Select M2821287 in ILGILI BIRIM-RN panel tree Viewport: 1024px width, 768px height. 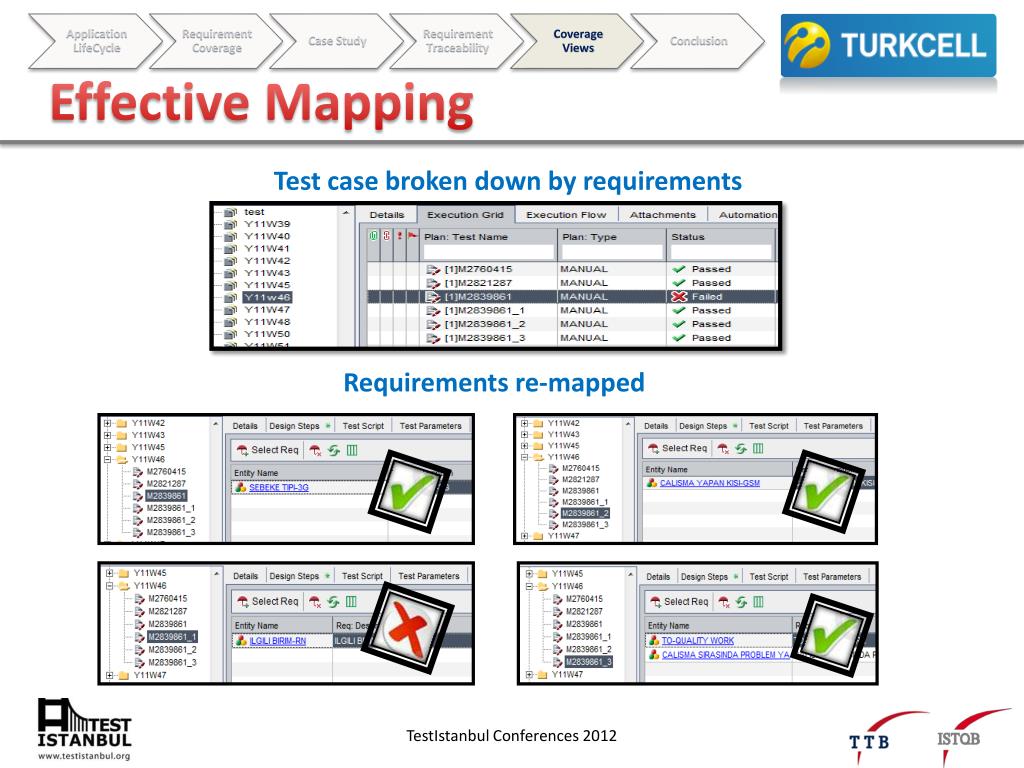point(167,611)
